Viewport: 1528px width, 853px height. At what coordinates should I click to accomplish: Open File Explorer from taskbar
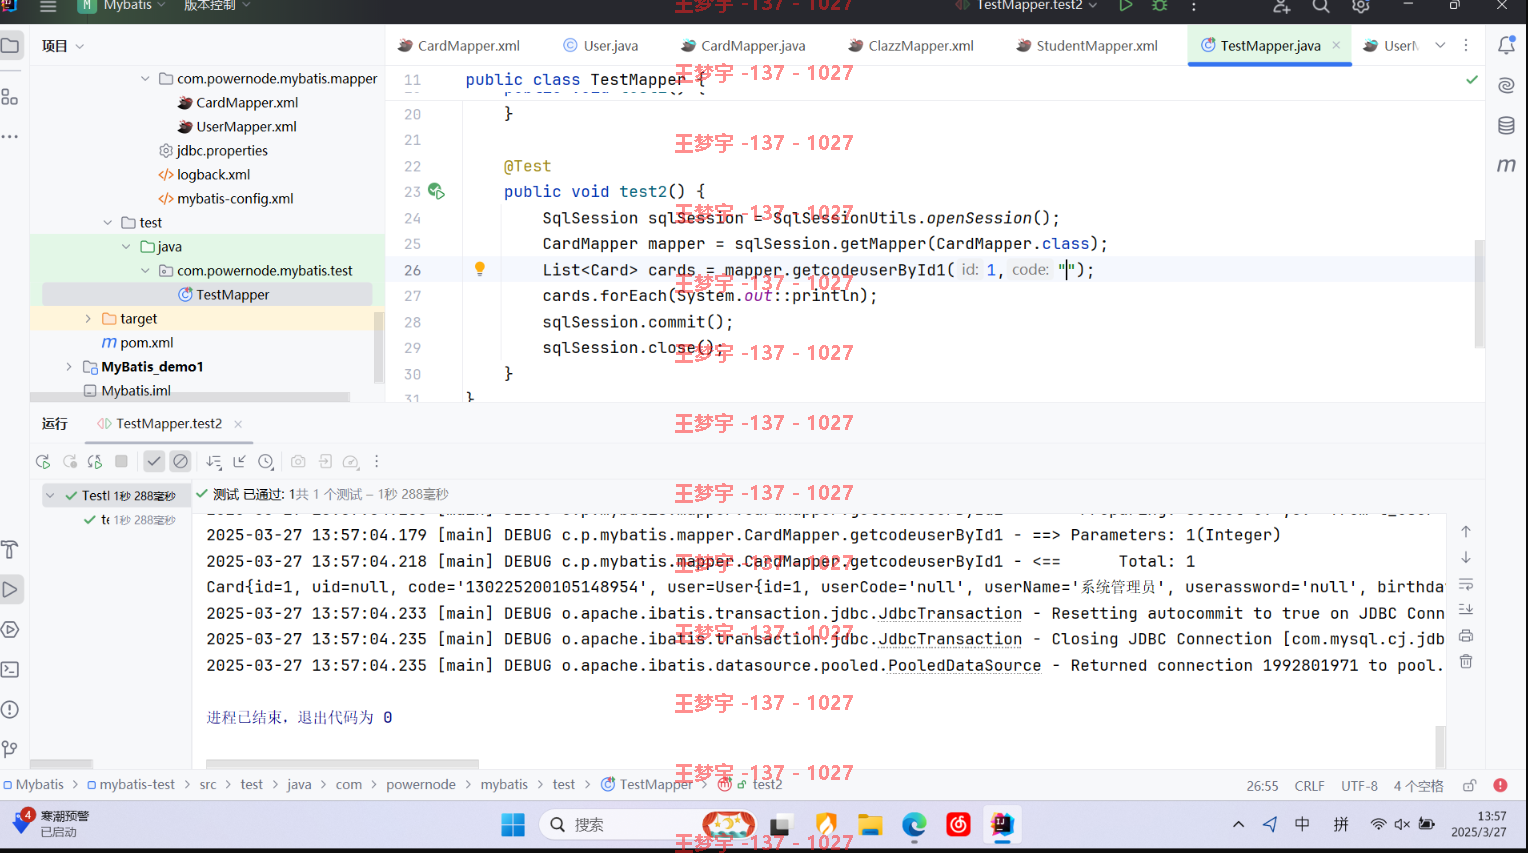870,824
